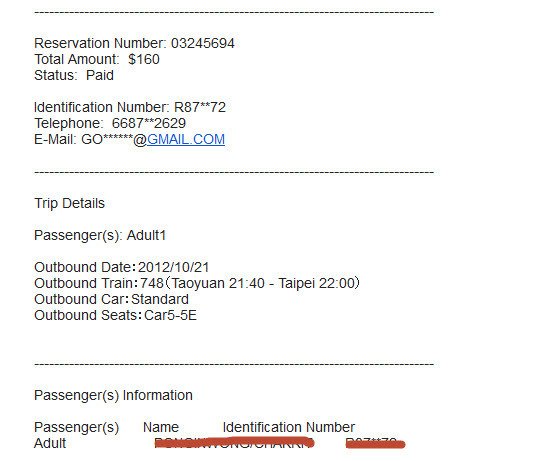Click the Total Amount $160 text

[x=97, y=59]
